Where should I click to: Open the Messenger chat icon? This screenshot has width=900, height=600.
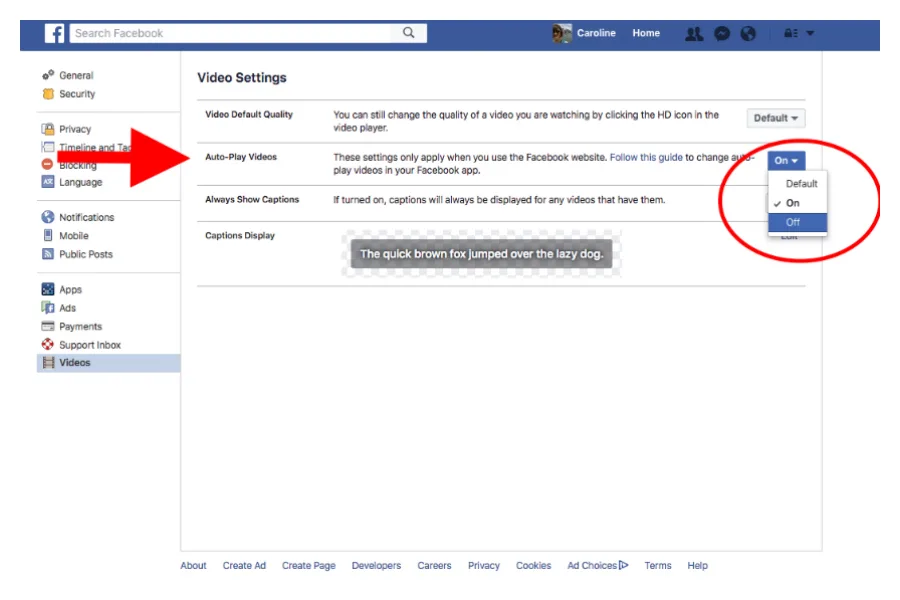pyautogui.click(x=722, y=32)
